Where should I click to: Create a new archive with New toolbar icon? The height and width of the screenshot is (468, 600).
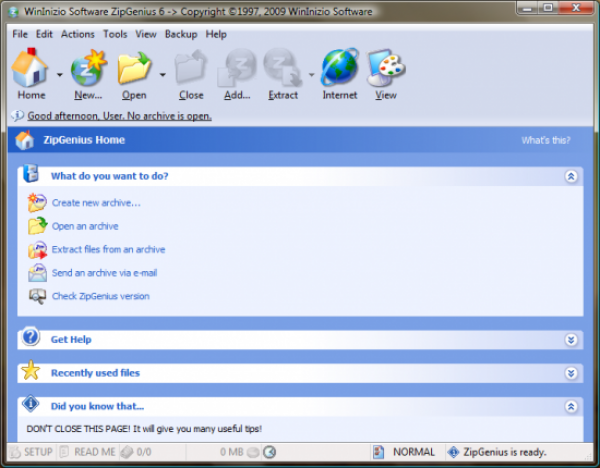coord(88,68)
